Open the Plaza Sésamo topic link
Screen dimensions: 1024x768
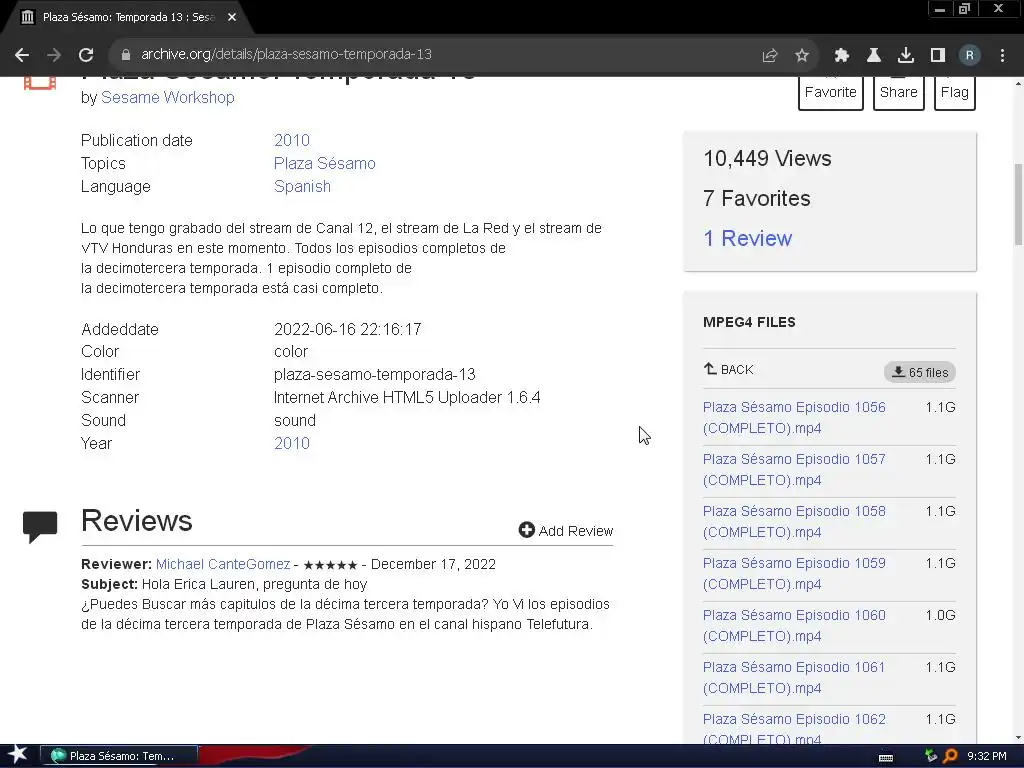coord(325,163)
